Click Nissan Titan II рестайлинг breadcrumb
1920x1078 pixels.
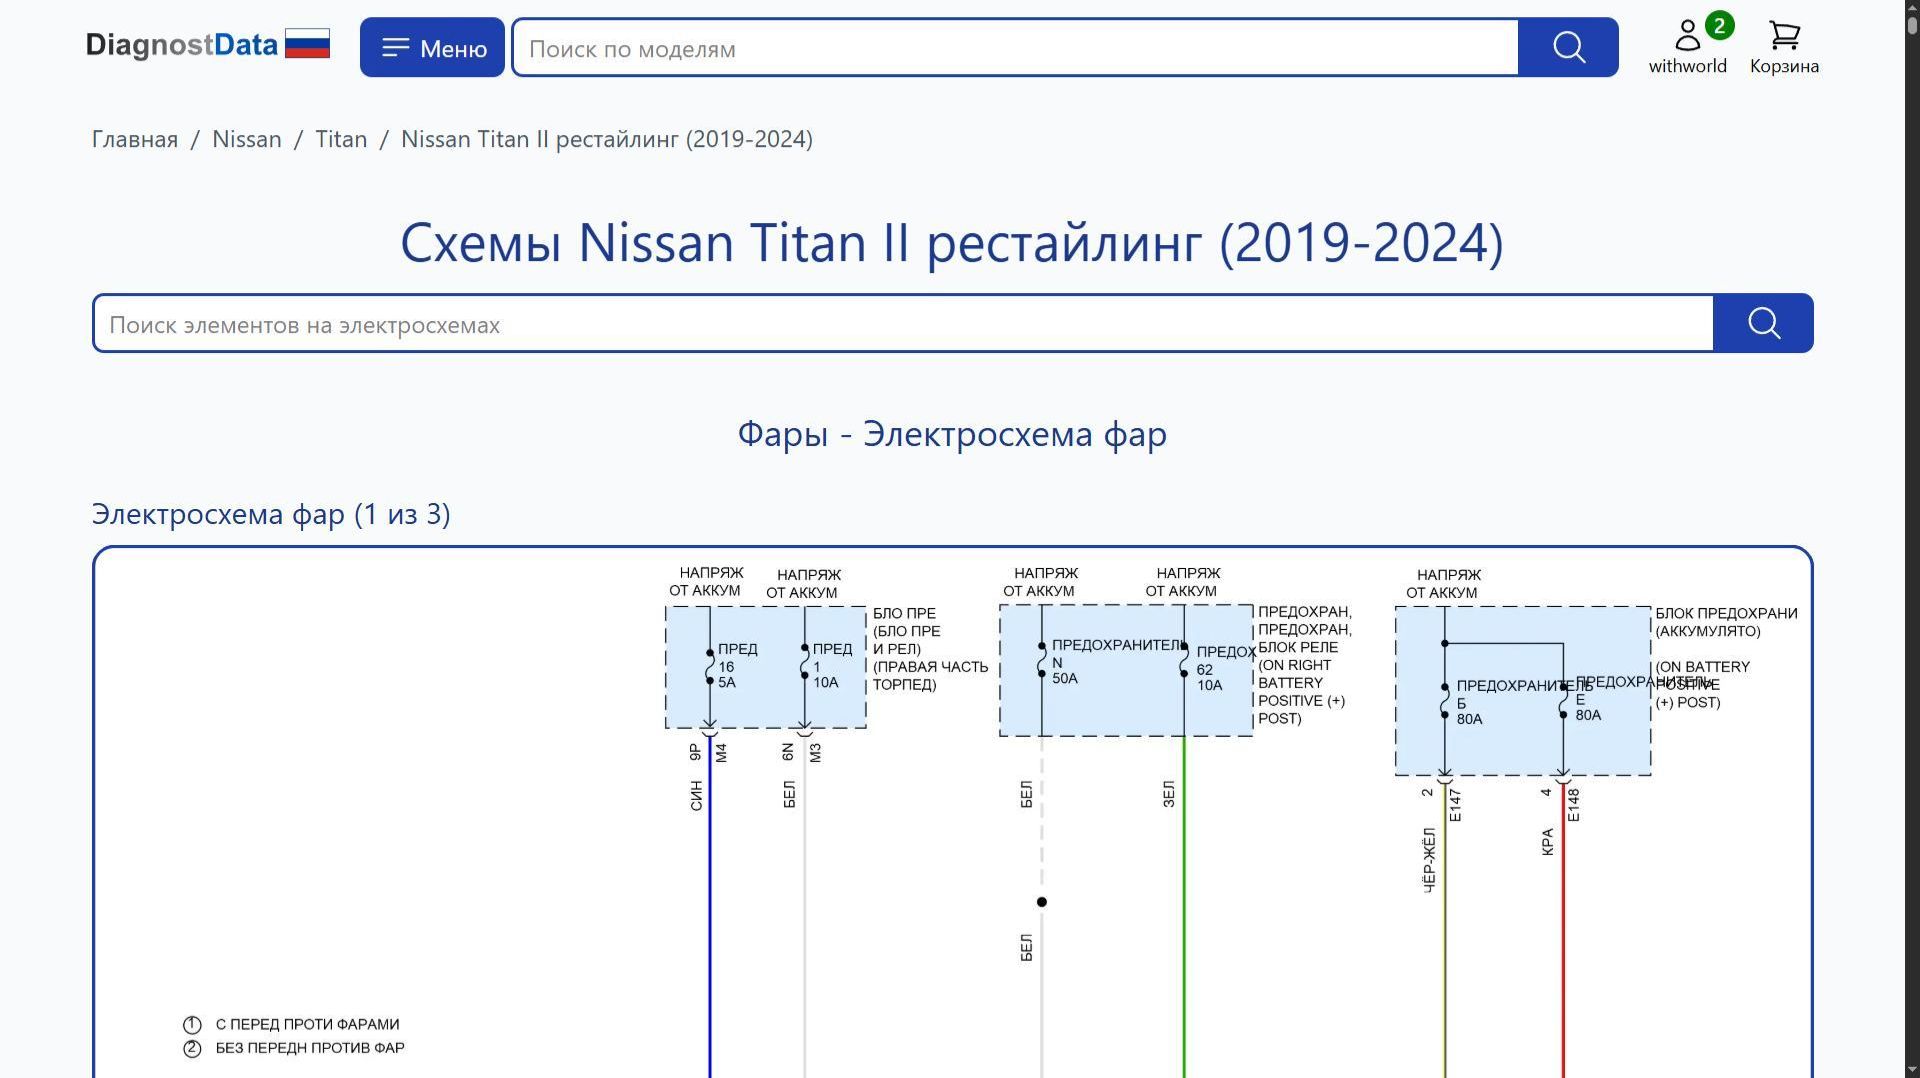pos(607,139)
